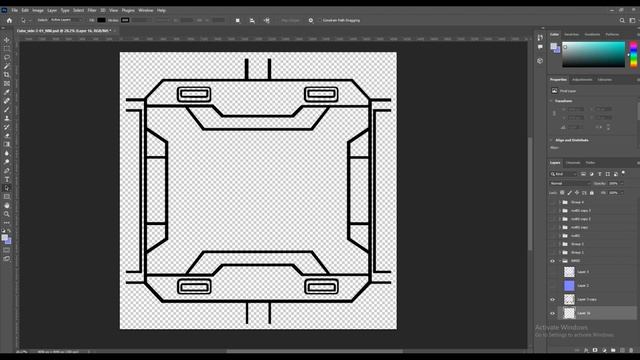The width and height of the screenshot is (640, 360).
Task: Select the Horizontal Type tool
Action: (x=7, y=179)
